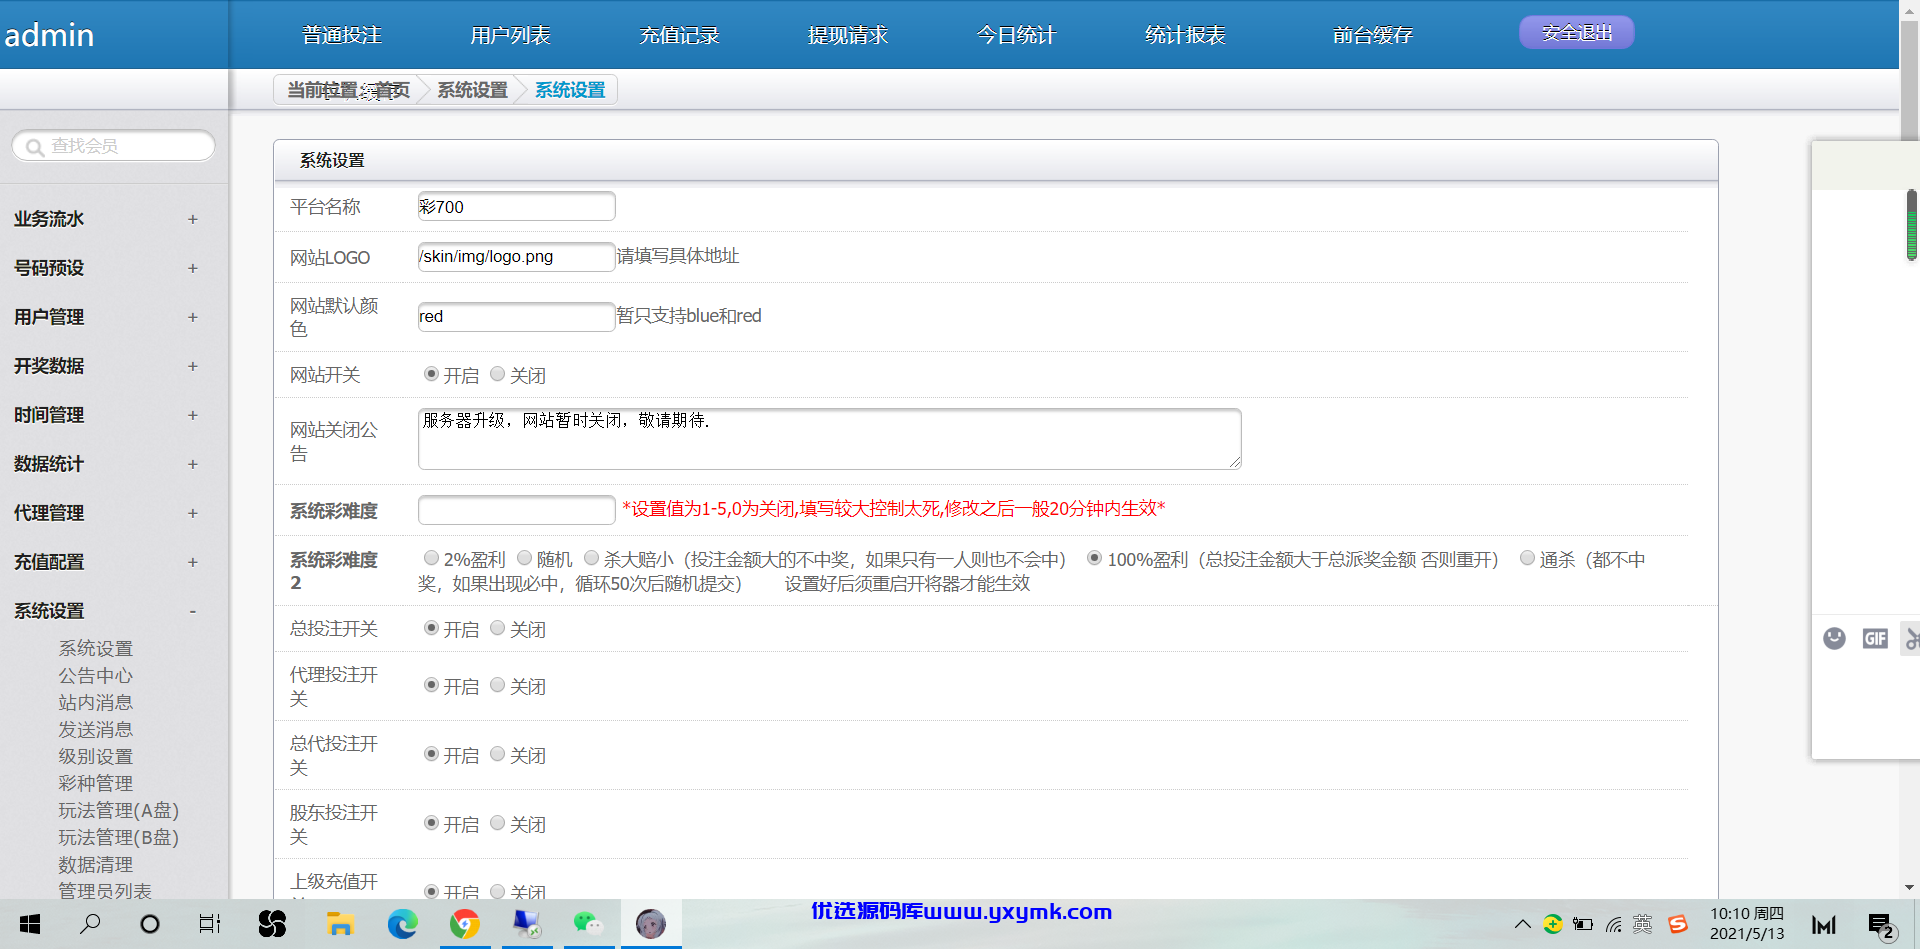Select 开启 for 股东投注开关
This screenshot has height=949, width=1920.
[431, 823]
